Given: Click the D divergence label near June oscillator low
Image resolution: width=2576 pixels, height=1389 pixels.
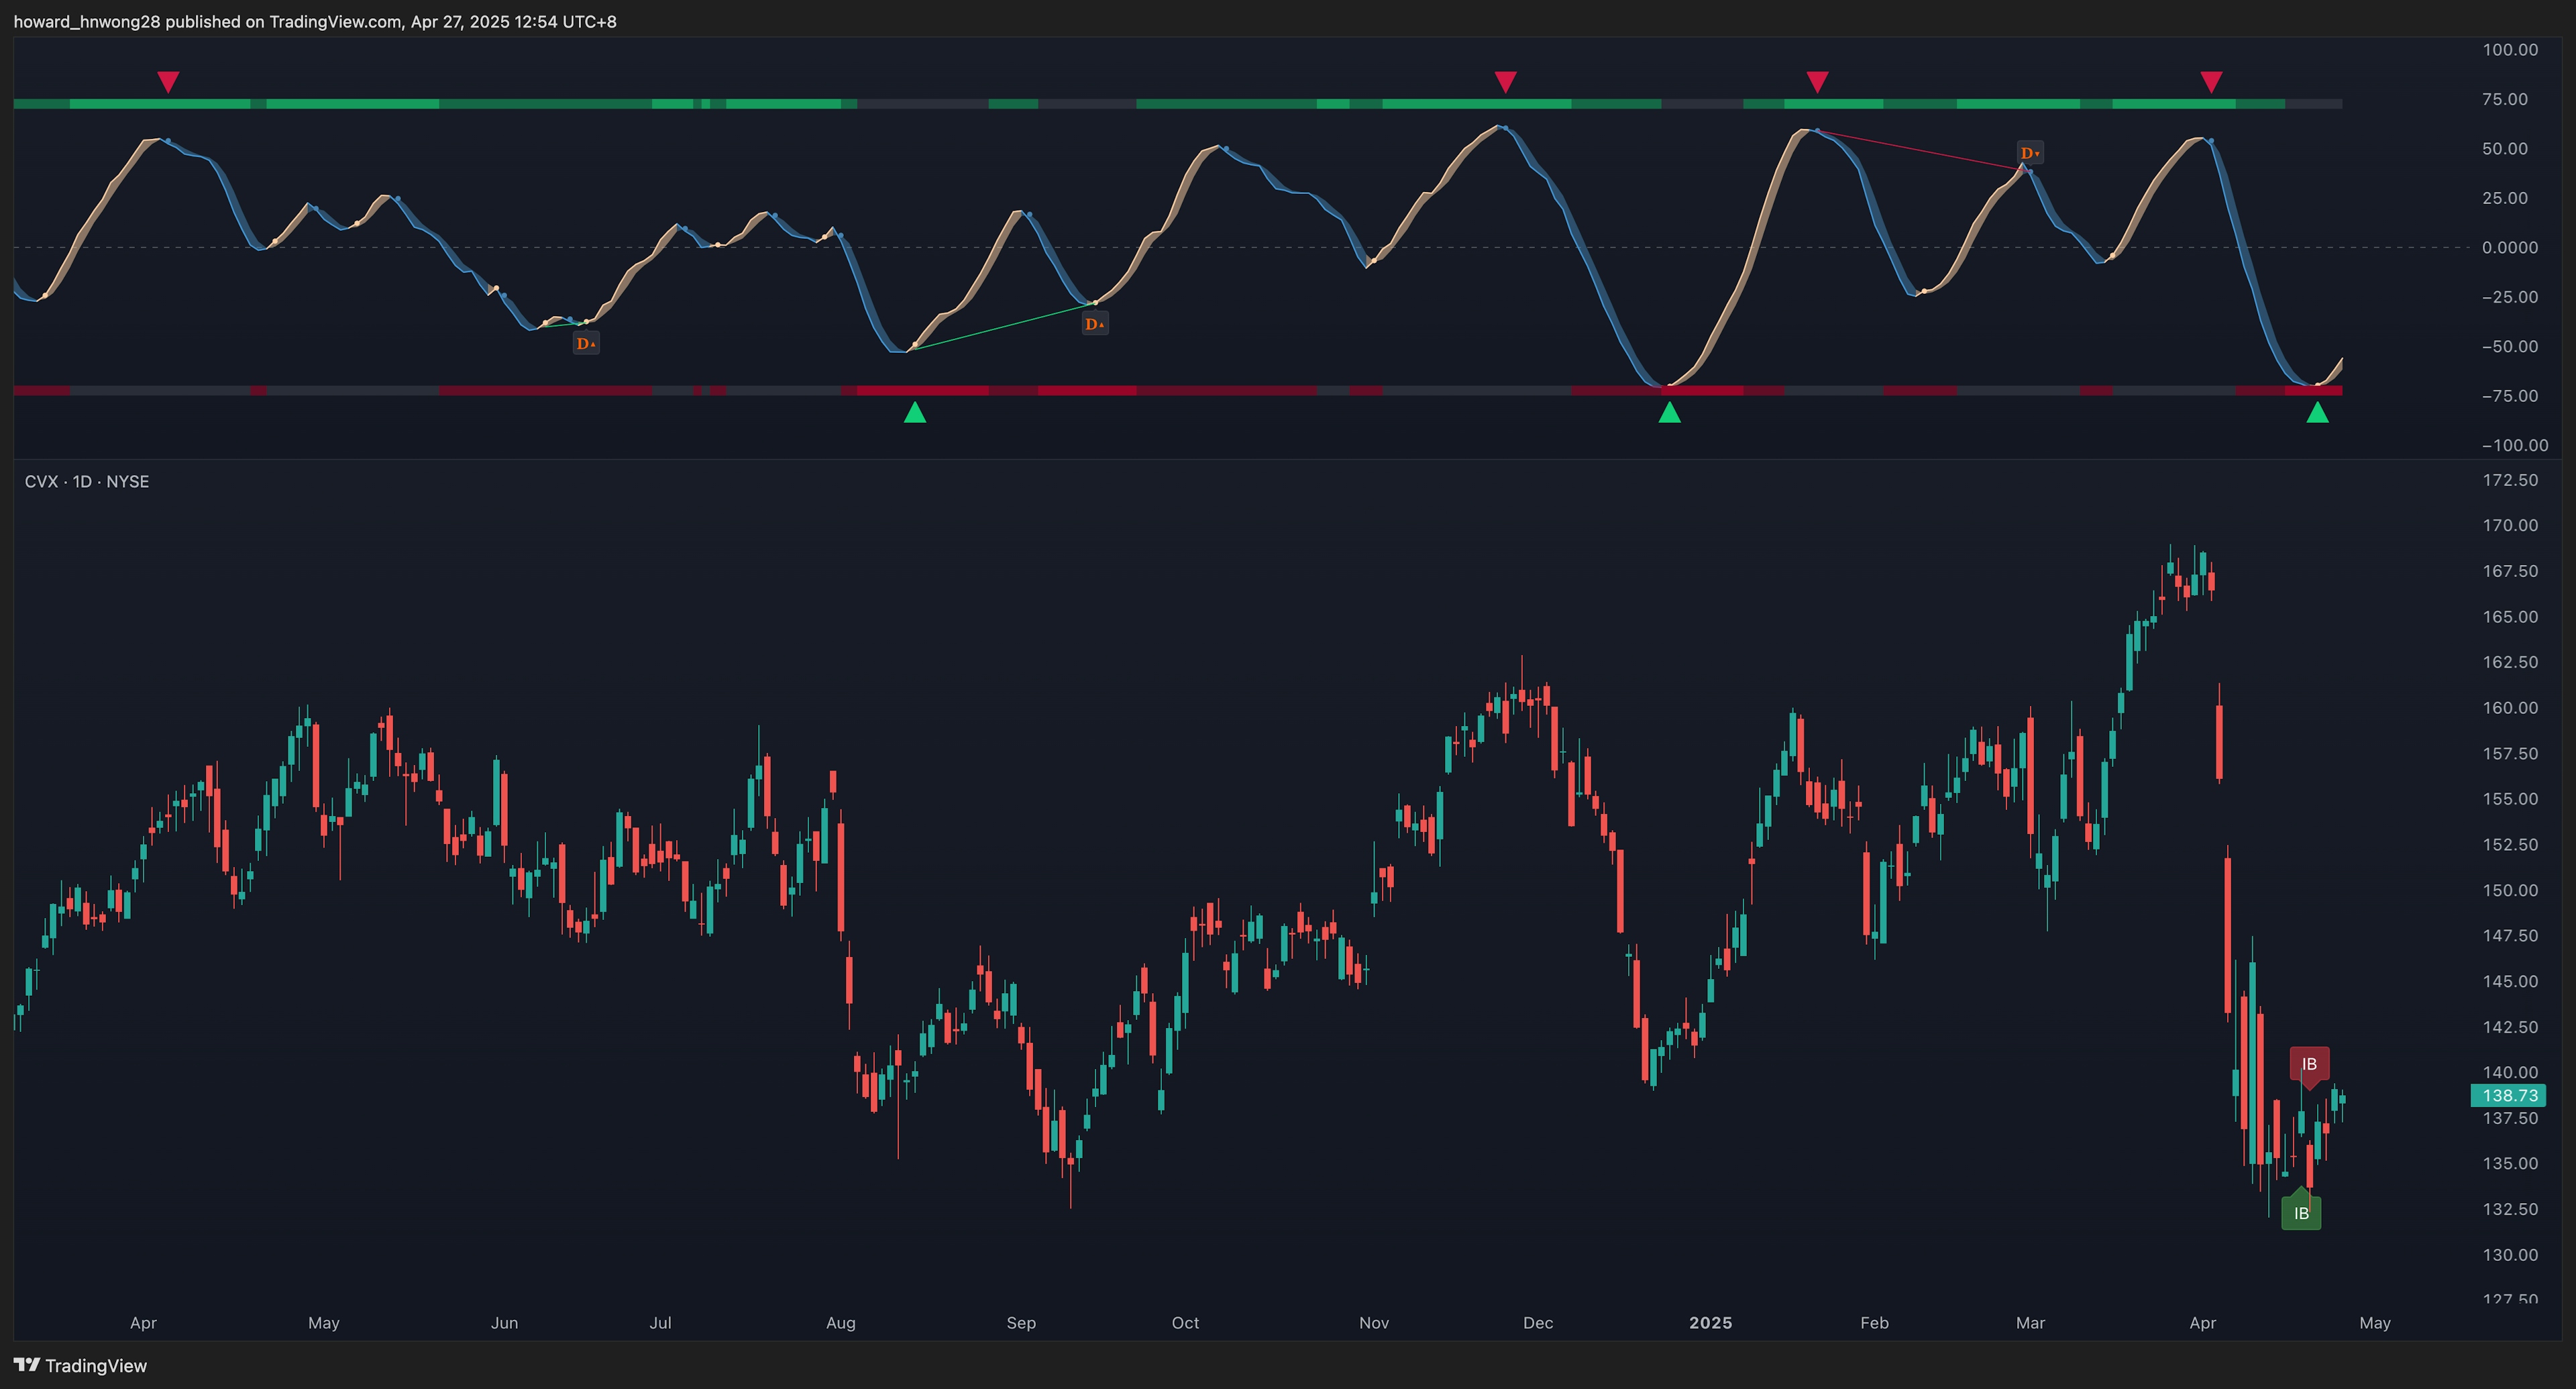Looking at the screenshot, I should click(586, 343).
